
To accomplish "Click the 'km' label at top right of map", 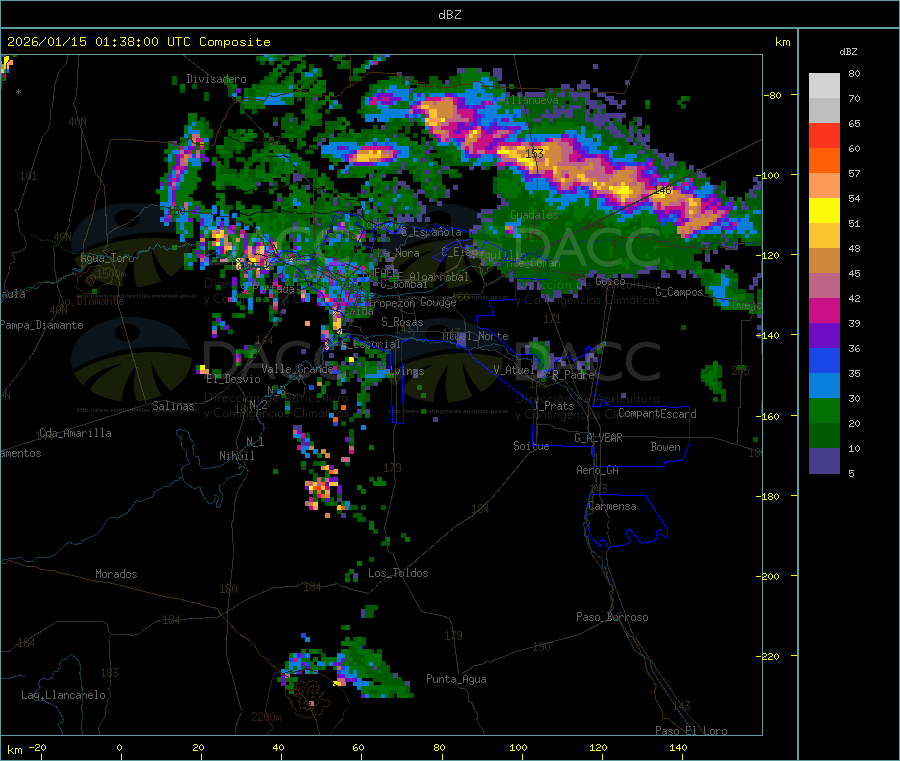I will click(x=782, y=42).
